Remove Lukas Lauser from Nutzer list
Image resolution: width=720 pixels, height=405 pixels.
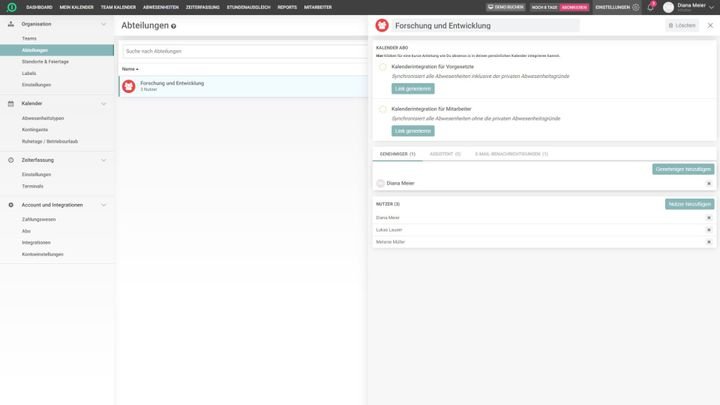(x=709, y=230)
